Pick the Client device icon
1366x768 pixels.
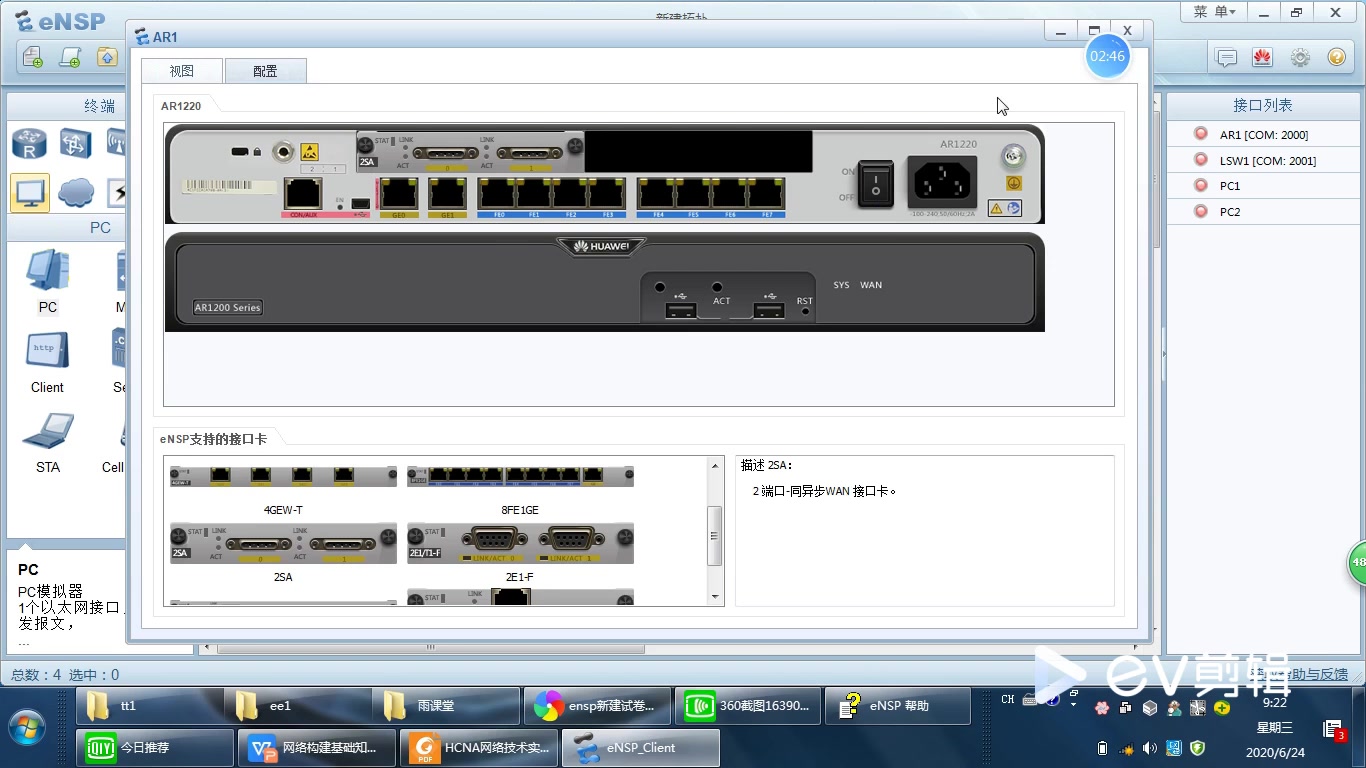point(47,351)
